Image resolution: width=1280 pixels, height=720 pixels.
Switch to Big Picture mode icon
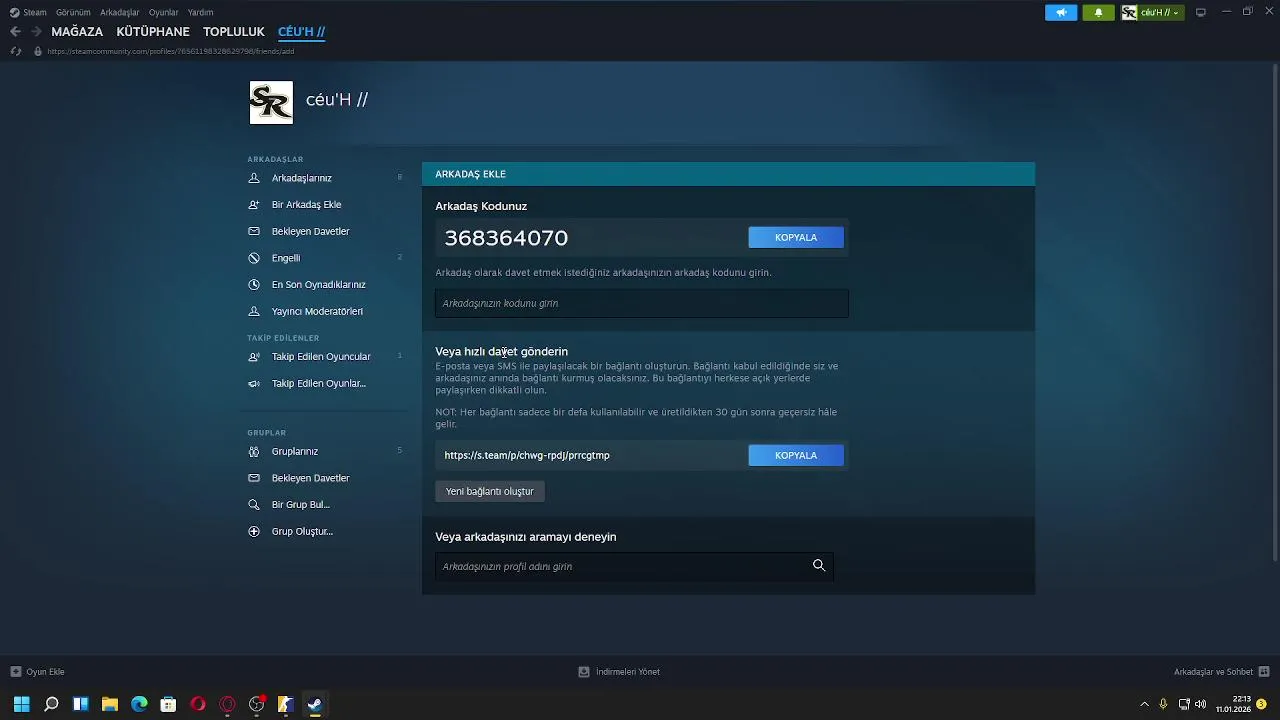1201,12
